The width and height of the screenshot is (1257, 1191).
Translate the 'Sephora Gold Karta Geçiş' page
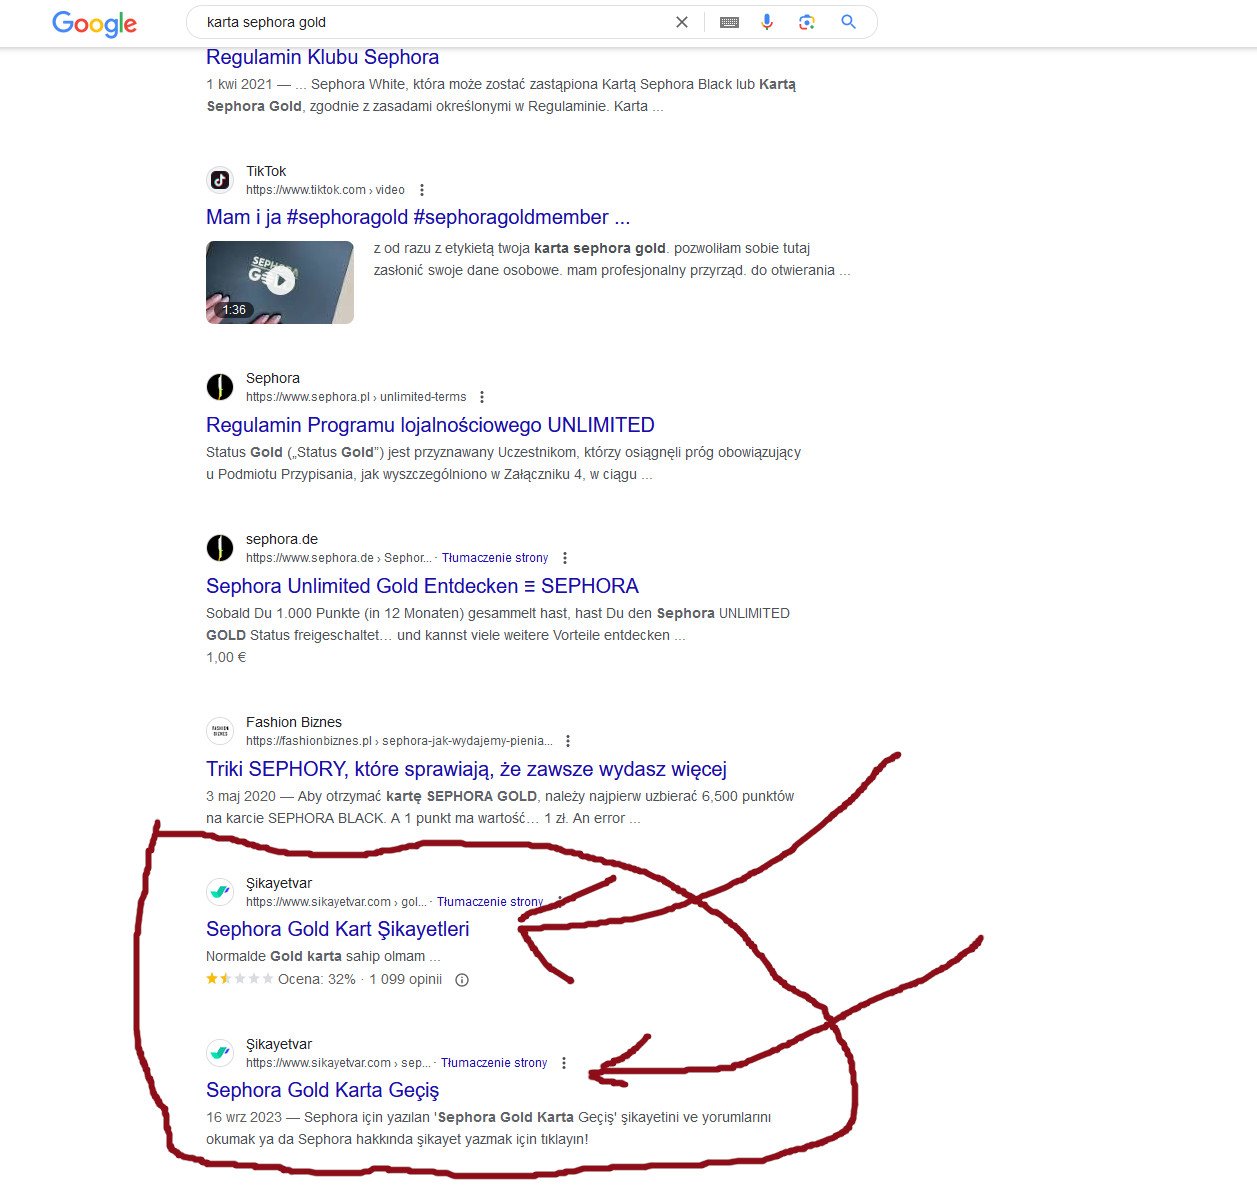494,1063
